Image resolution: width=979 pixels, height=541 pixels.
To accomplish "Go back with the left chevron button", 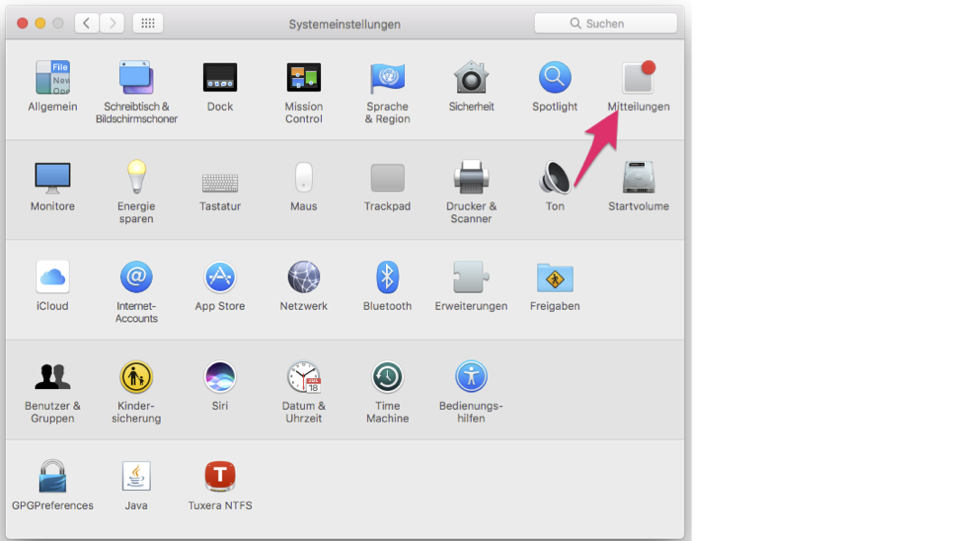I will [87, 23].
